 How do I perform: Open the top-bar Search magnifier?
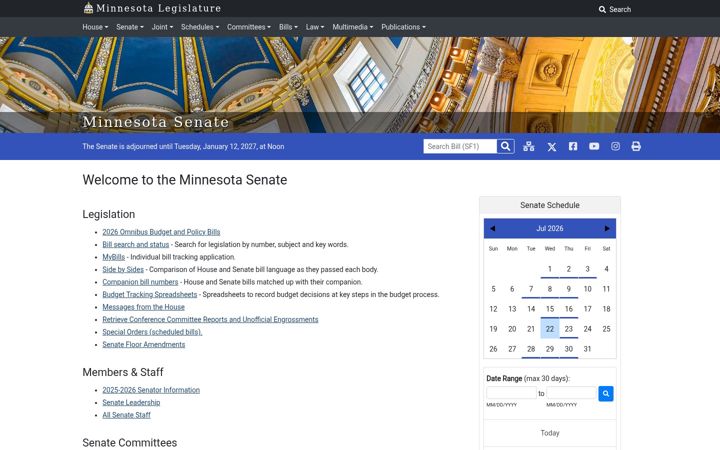click(614, 9)
